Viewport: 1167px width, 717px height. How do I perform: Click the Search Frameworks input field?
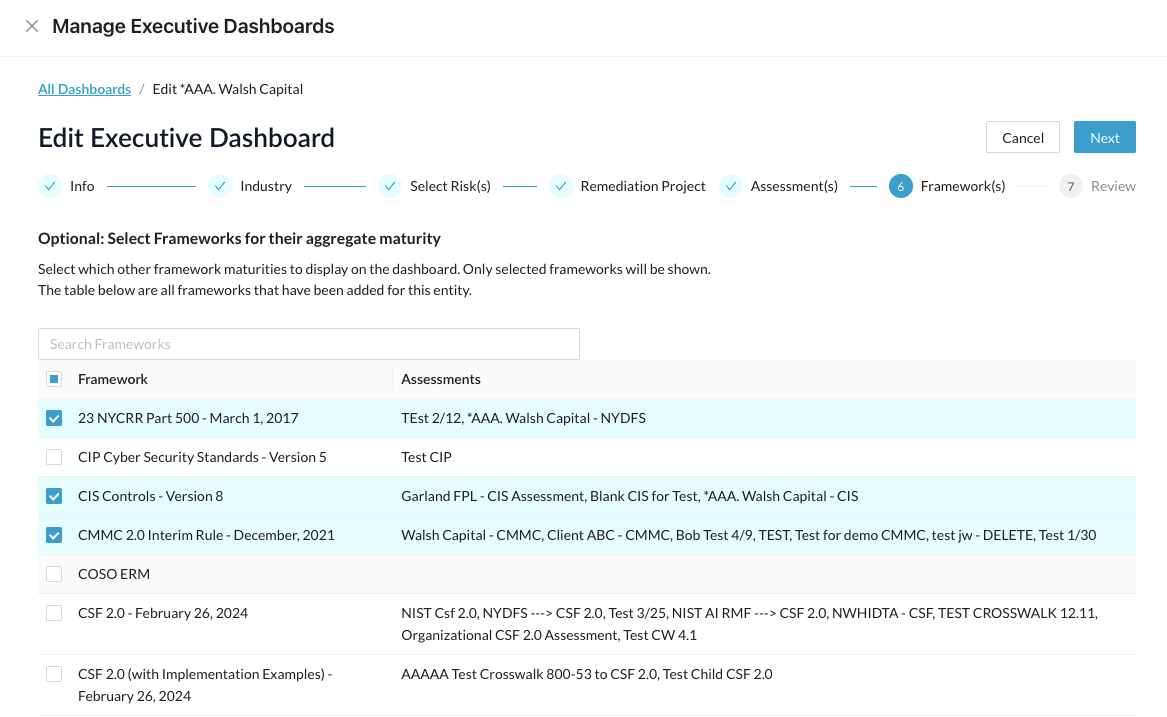click(309, 344)
